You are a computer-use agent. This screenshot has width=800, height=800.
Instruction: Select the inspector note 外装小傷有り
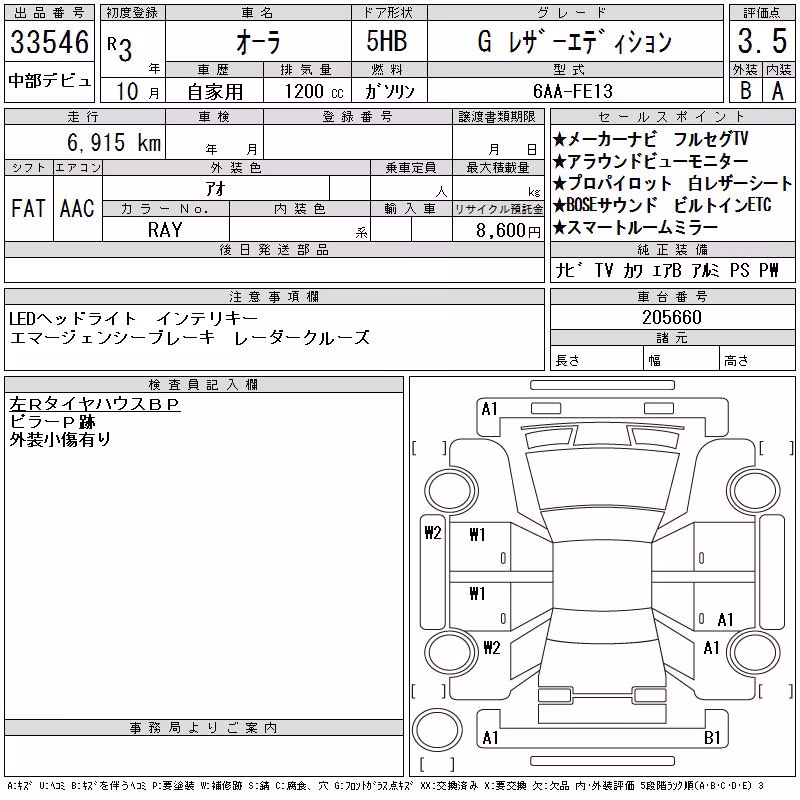click(60, 439)
